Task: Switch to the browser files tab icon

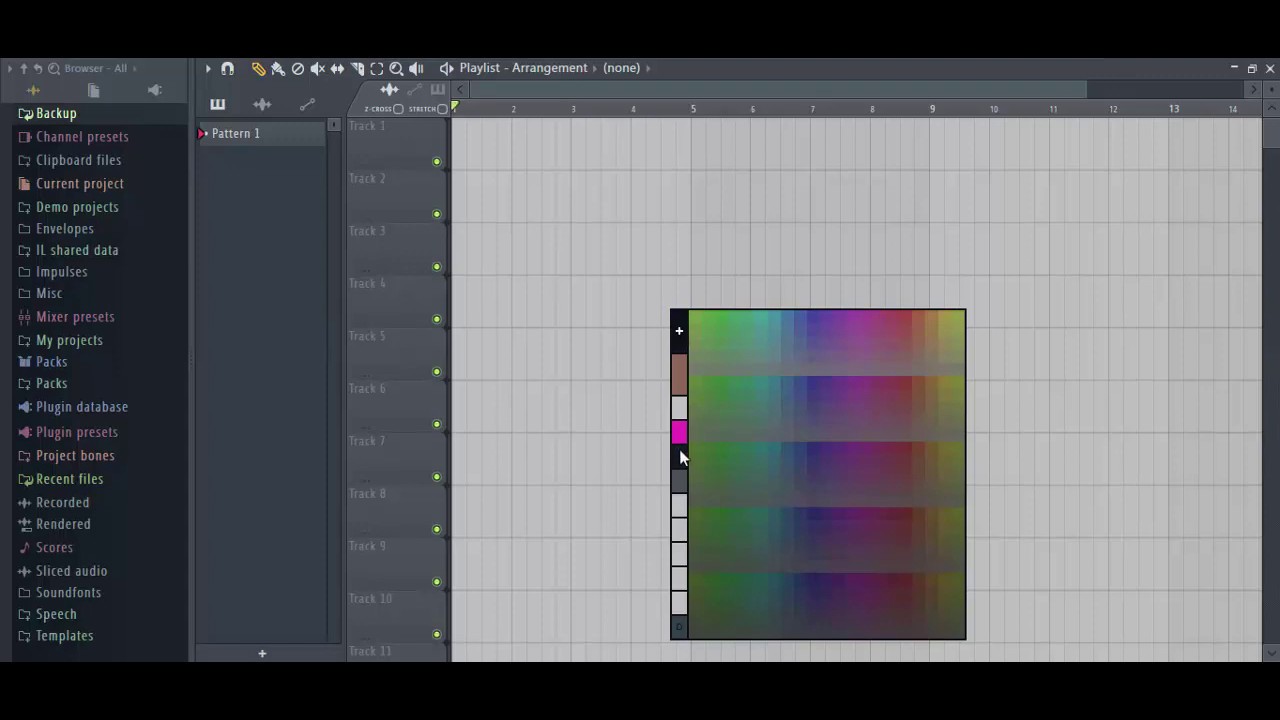Action: [94, 91]
